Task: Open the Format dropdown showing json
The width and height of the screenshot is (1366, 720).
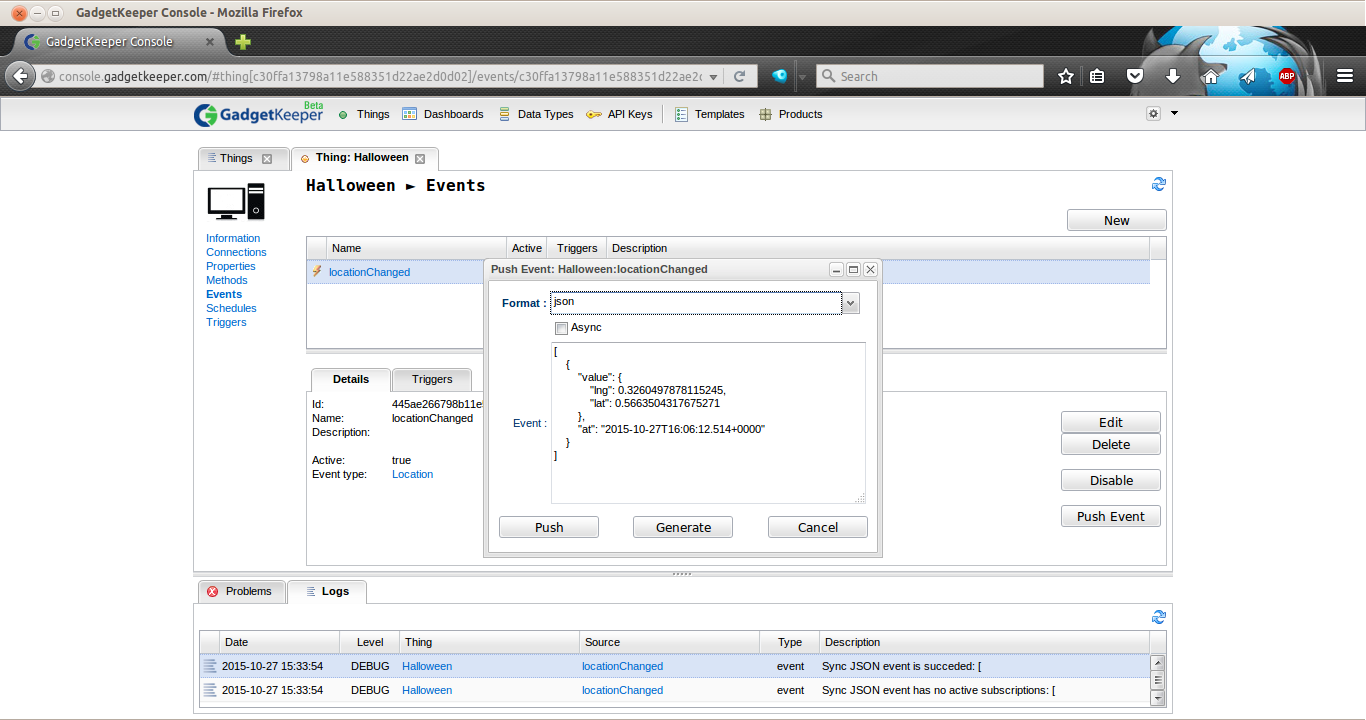Action: click(849, 302)
